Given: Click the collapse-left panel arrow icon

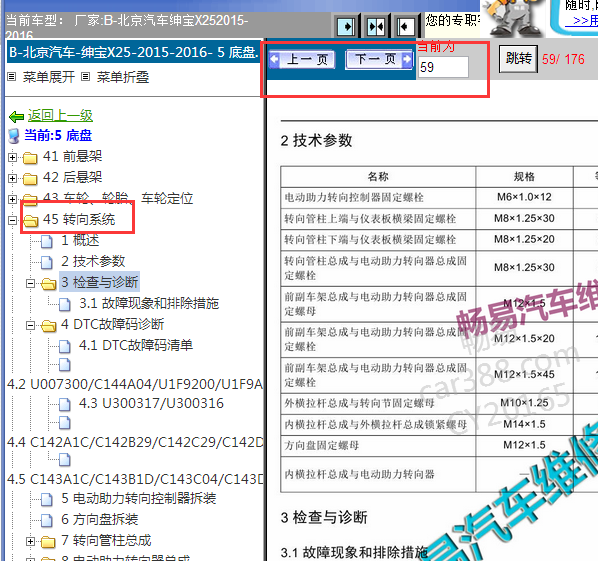Looking at the screenshot, I should [x=405, y=26].
